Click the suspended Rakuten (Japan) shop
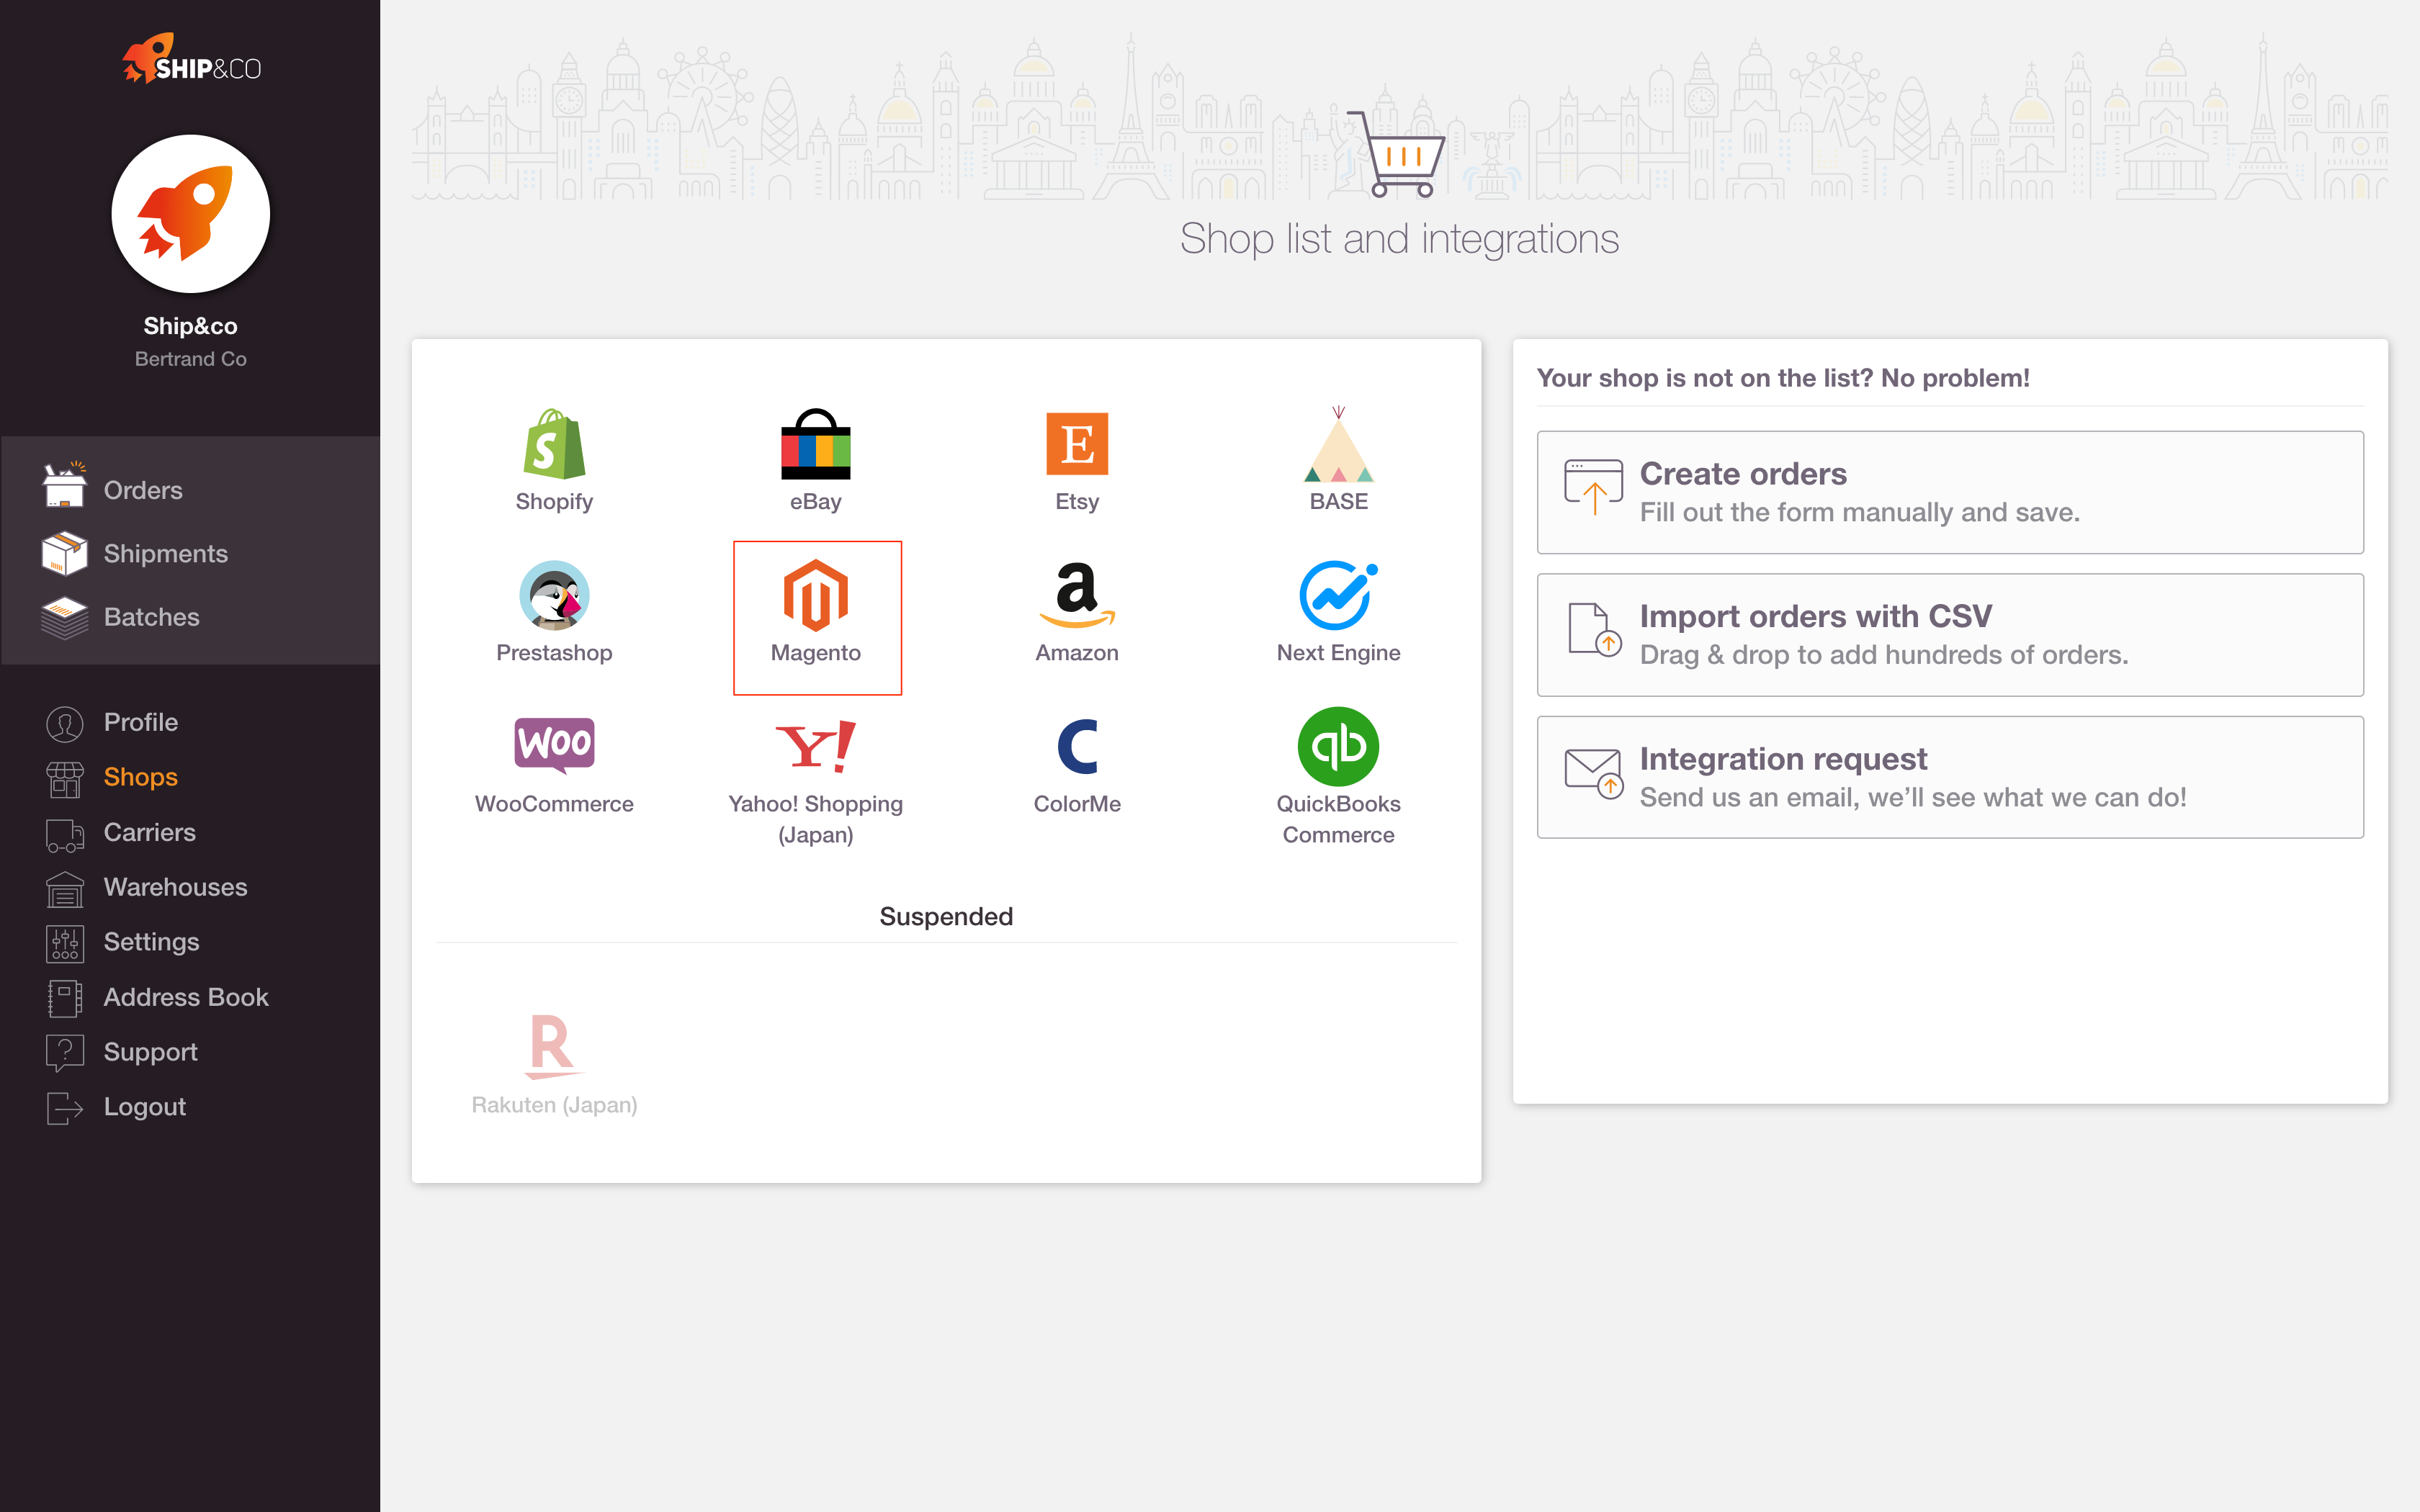2420x1512 pixels. (554, 1064)
